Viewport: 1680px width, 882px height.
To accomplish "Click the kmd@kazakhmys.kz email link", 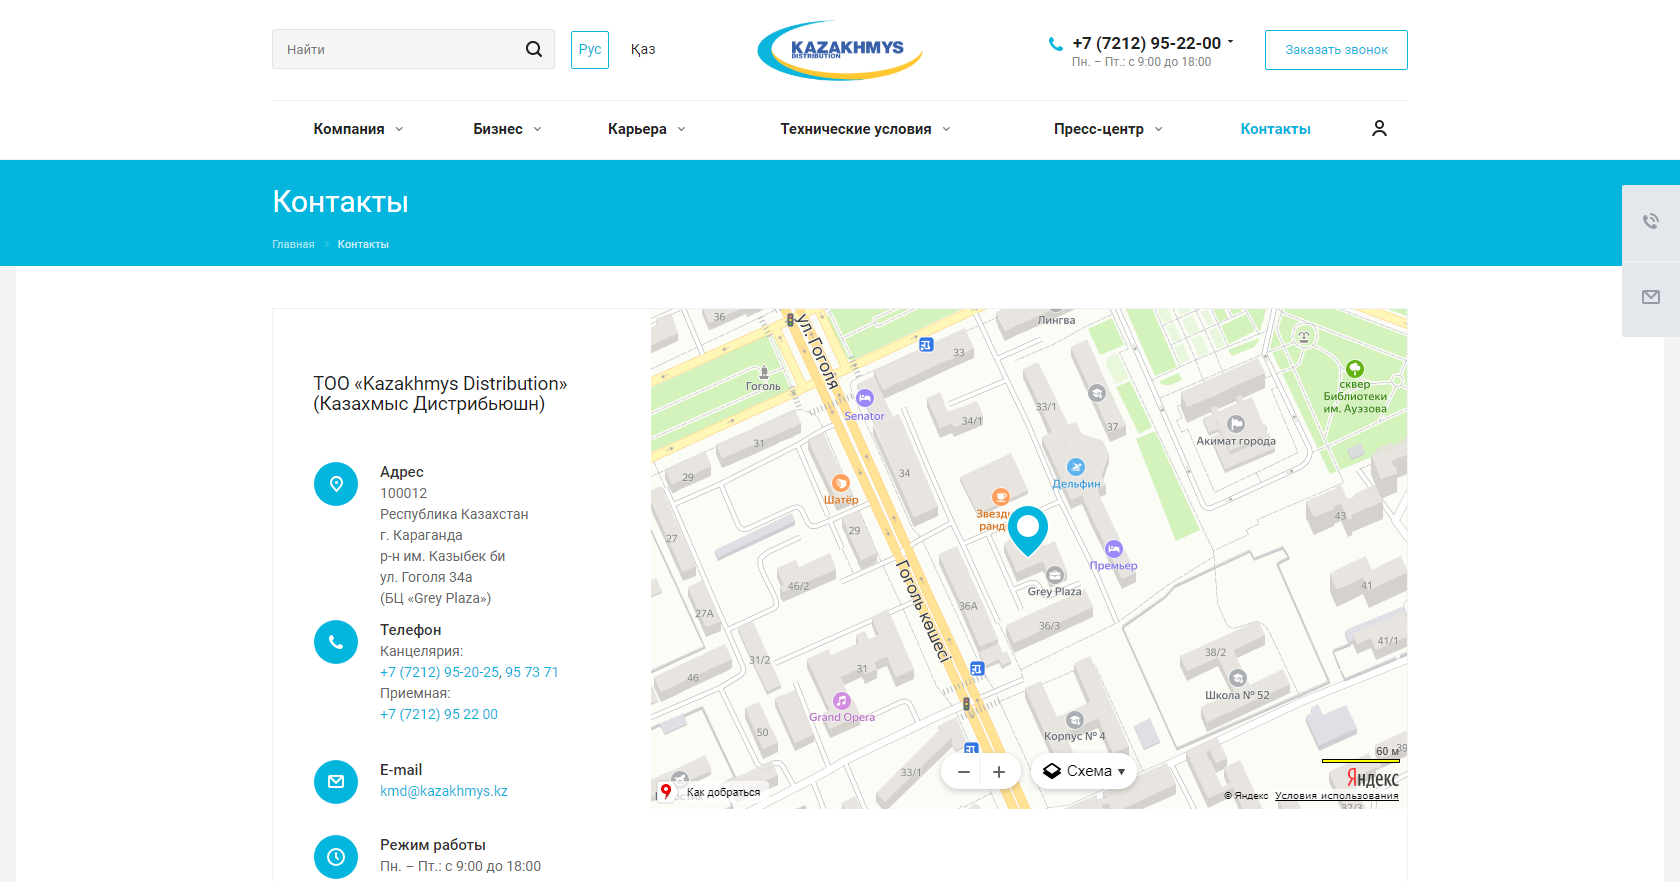I will point(444,791).
